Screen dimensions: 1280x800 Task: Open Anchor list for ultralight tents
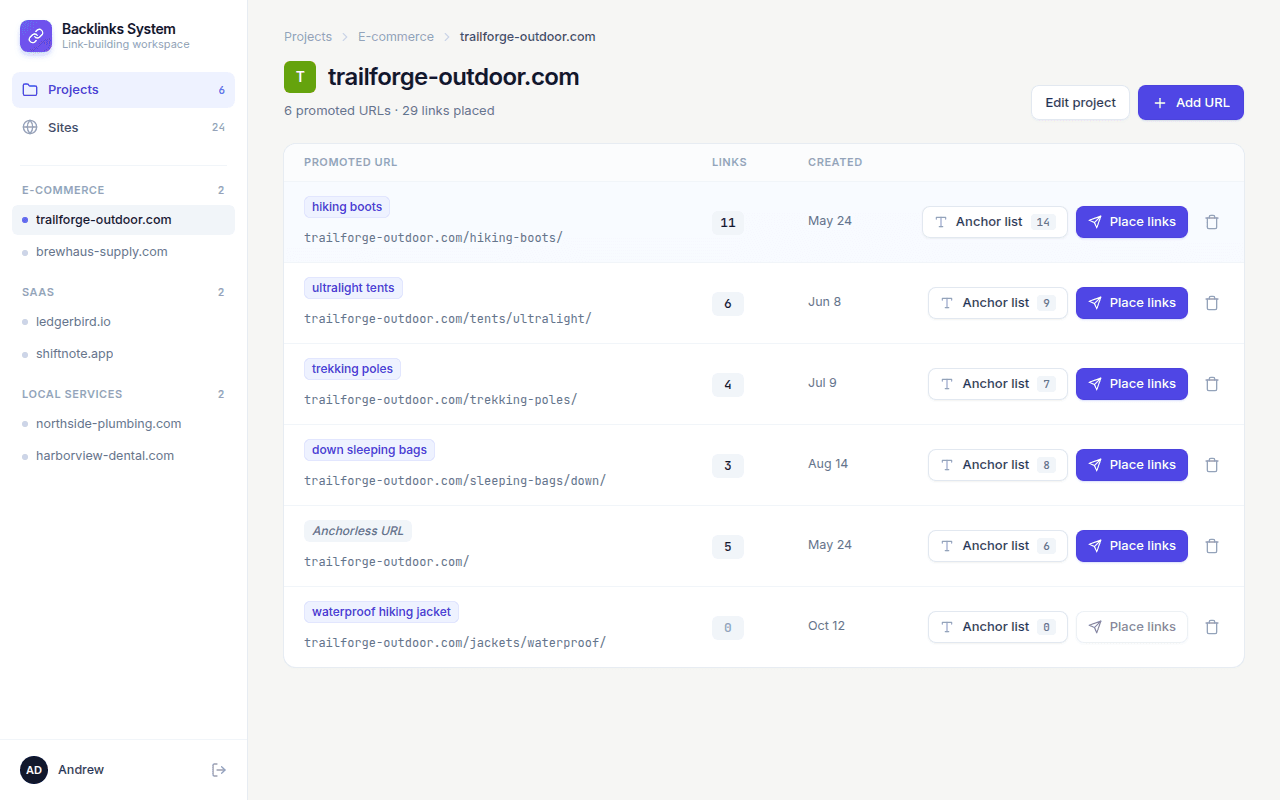(998, 303)
